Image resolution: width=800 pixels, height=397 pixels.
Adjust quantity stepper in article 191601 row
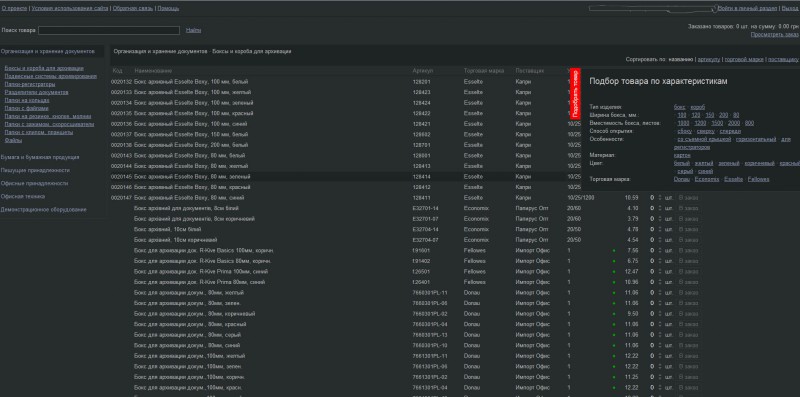click(x=660, y=251)
